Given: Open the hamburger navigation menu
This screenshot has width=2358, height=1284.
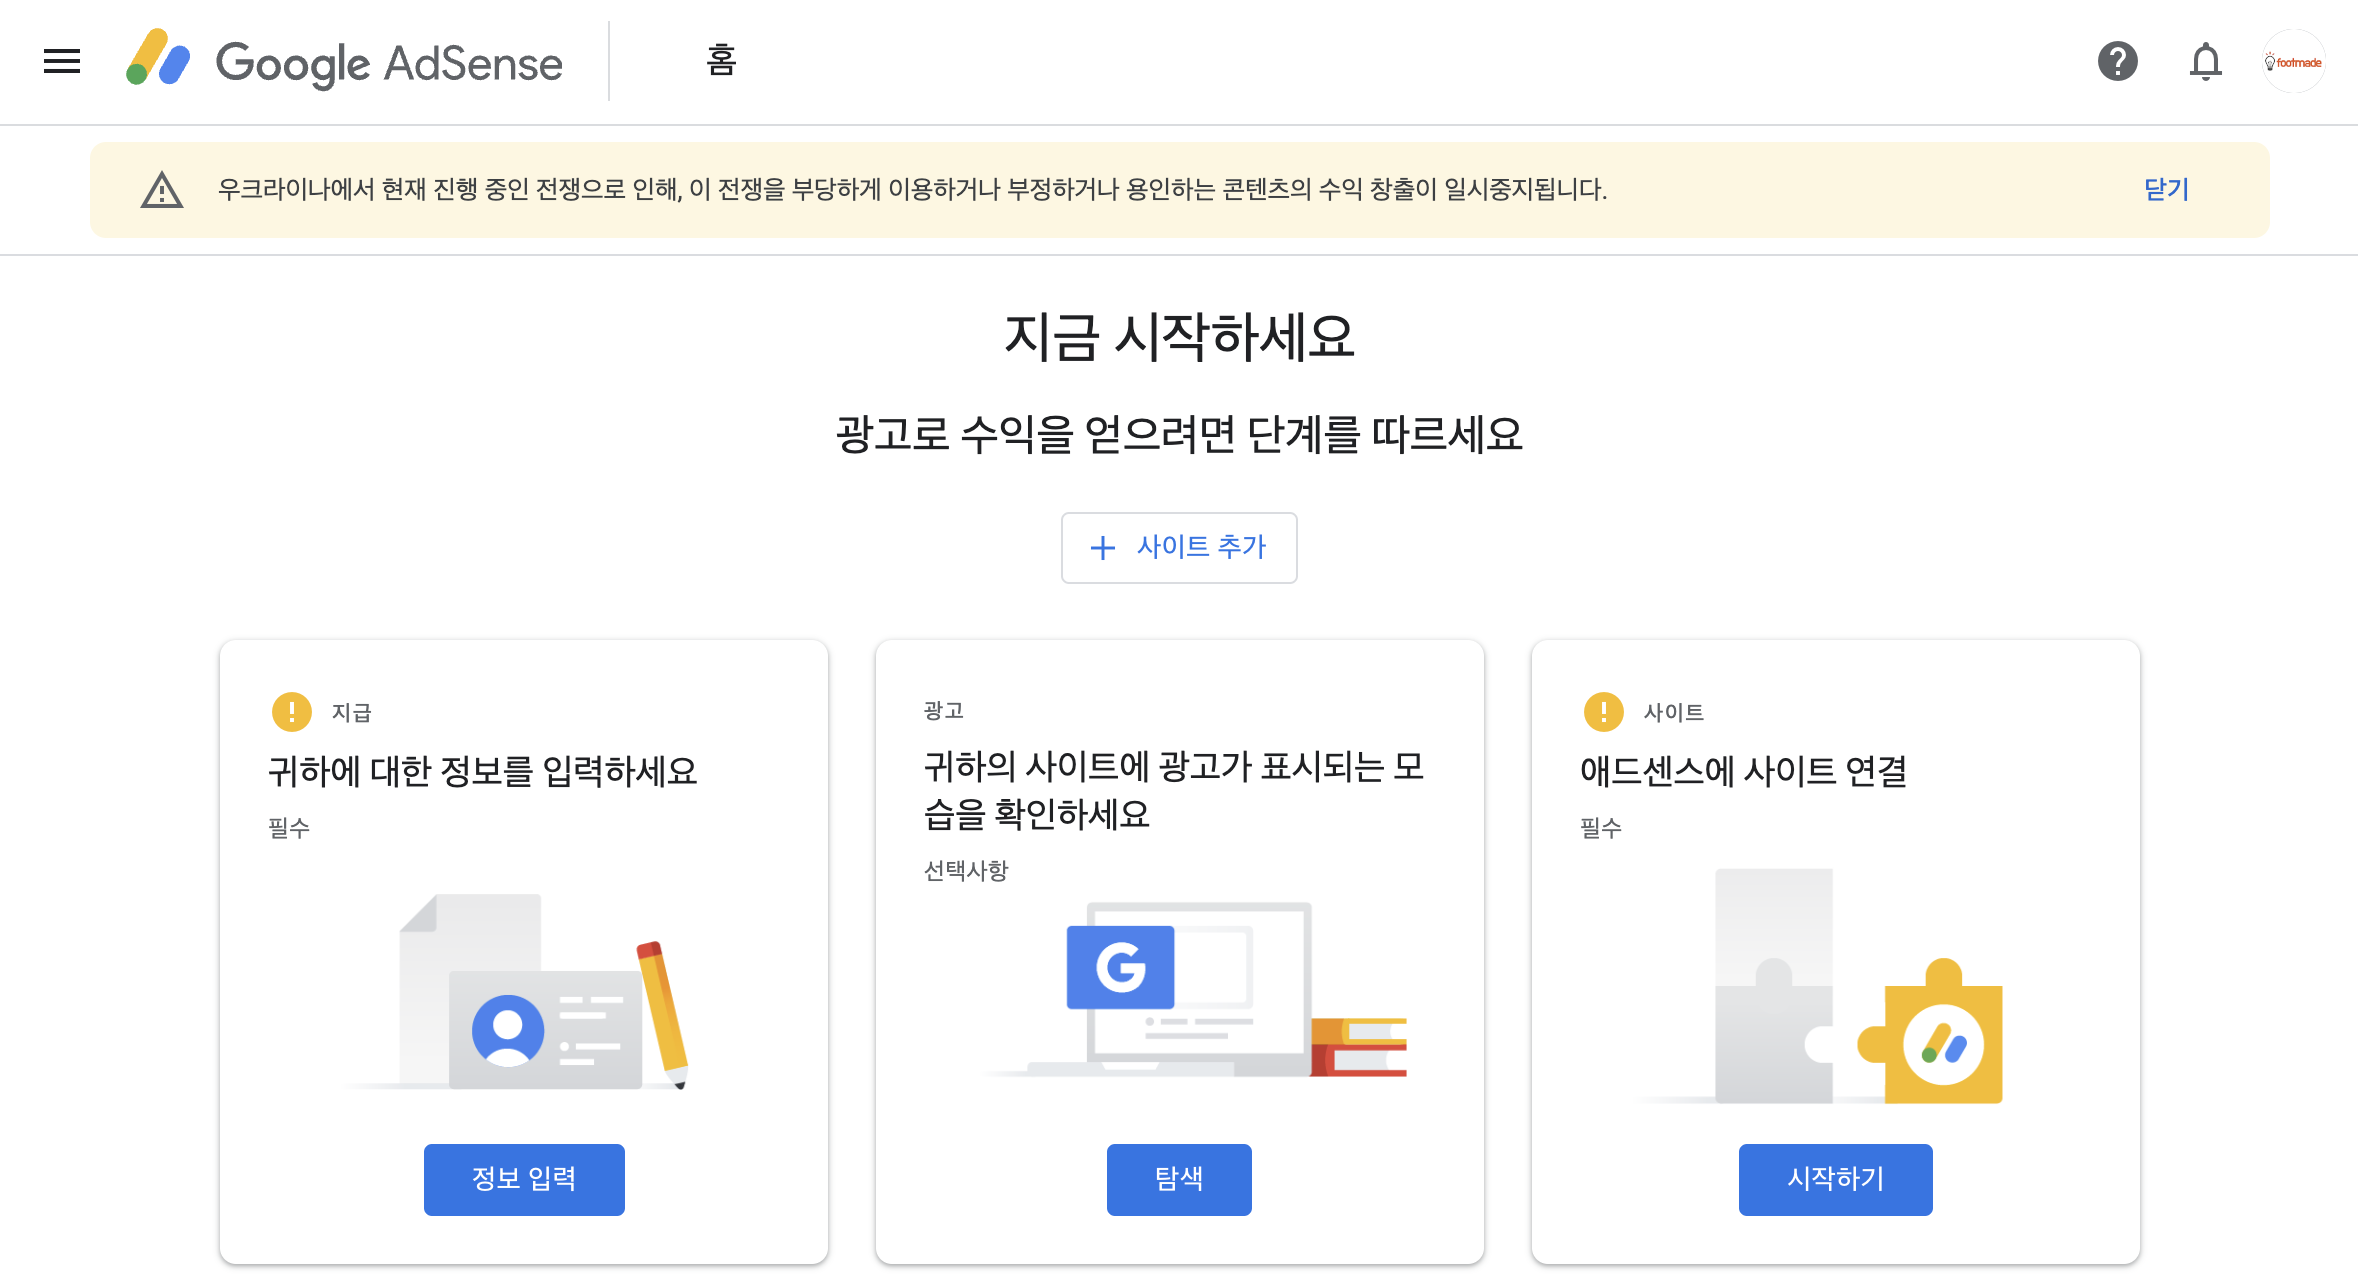Looking at the screenshot, I should point(62,62).
